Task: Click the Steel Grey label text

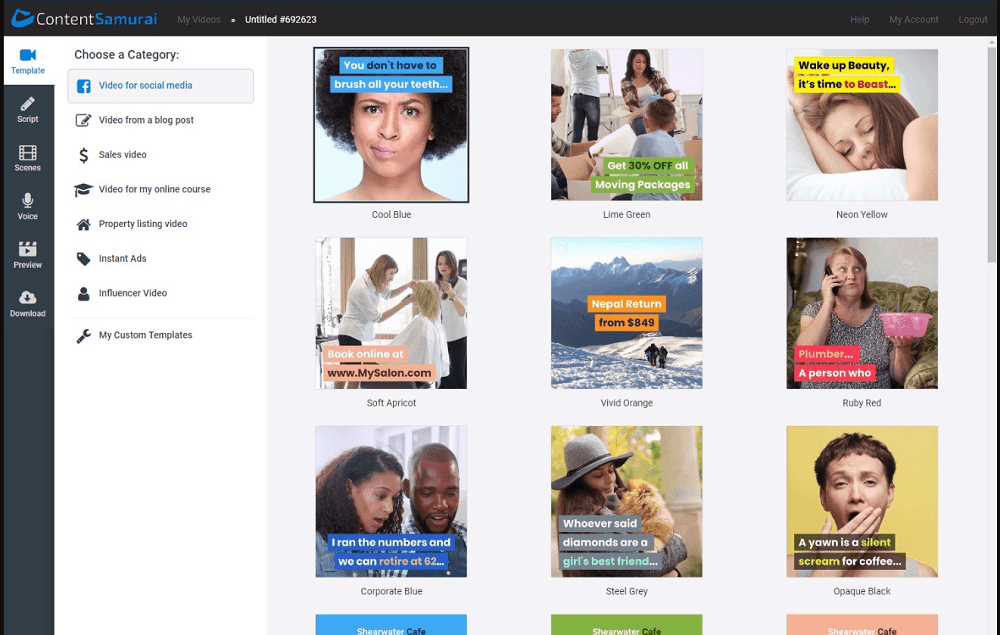Action: (x=626, y=591)
